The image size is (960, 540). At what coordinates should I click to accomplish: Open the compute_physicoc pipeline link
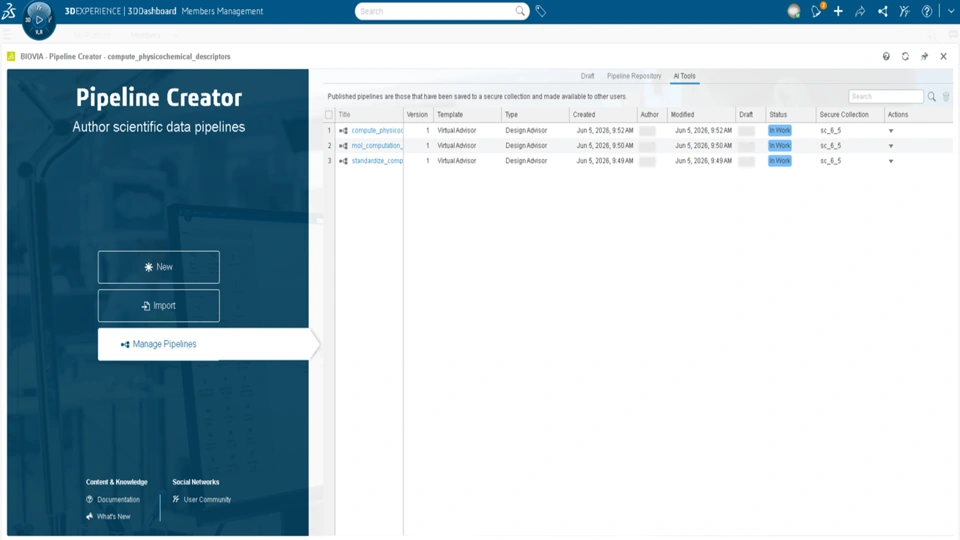pyautogui.click(x=377, y=130)
